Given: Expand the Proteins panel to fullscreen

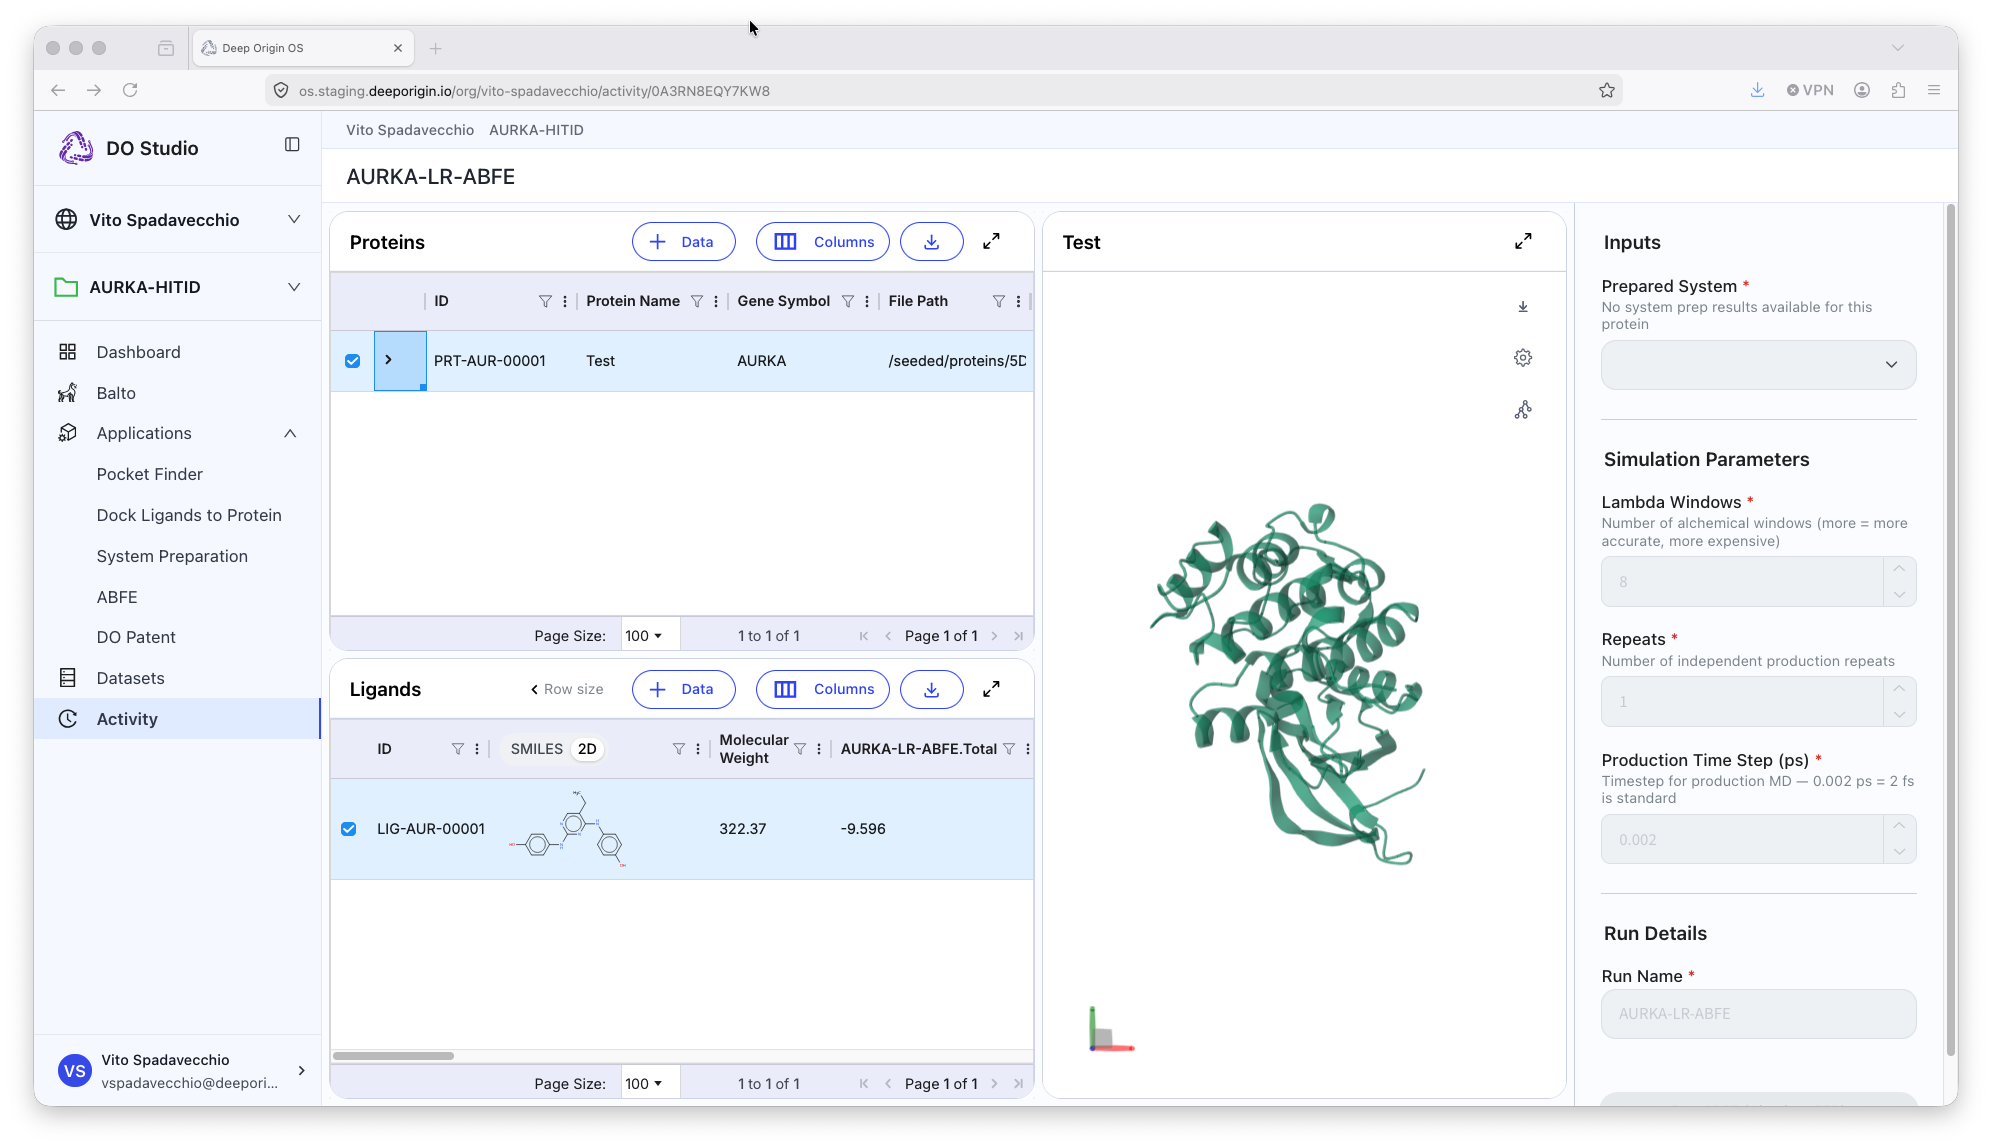Looking at the screenshot, I should (991, 242).
